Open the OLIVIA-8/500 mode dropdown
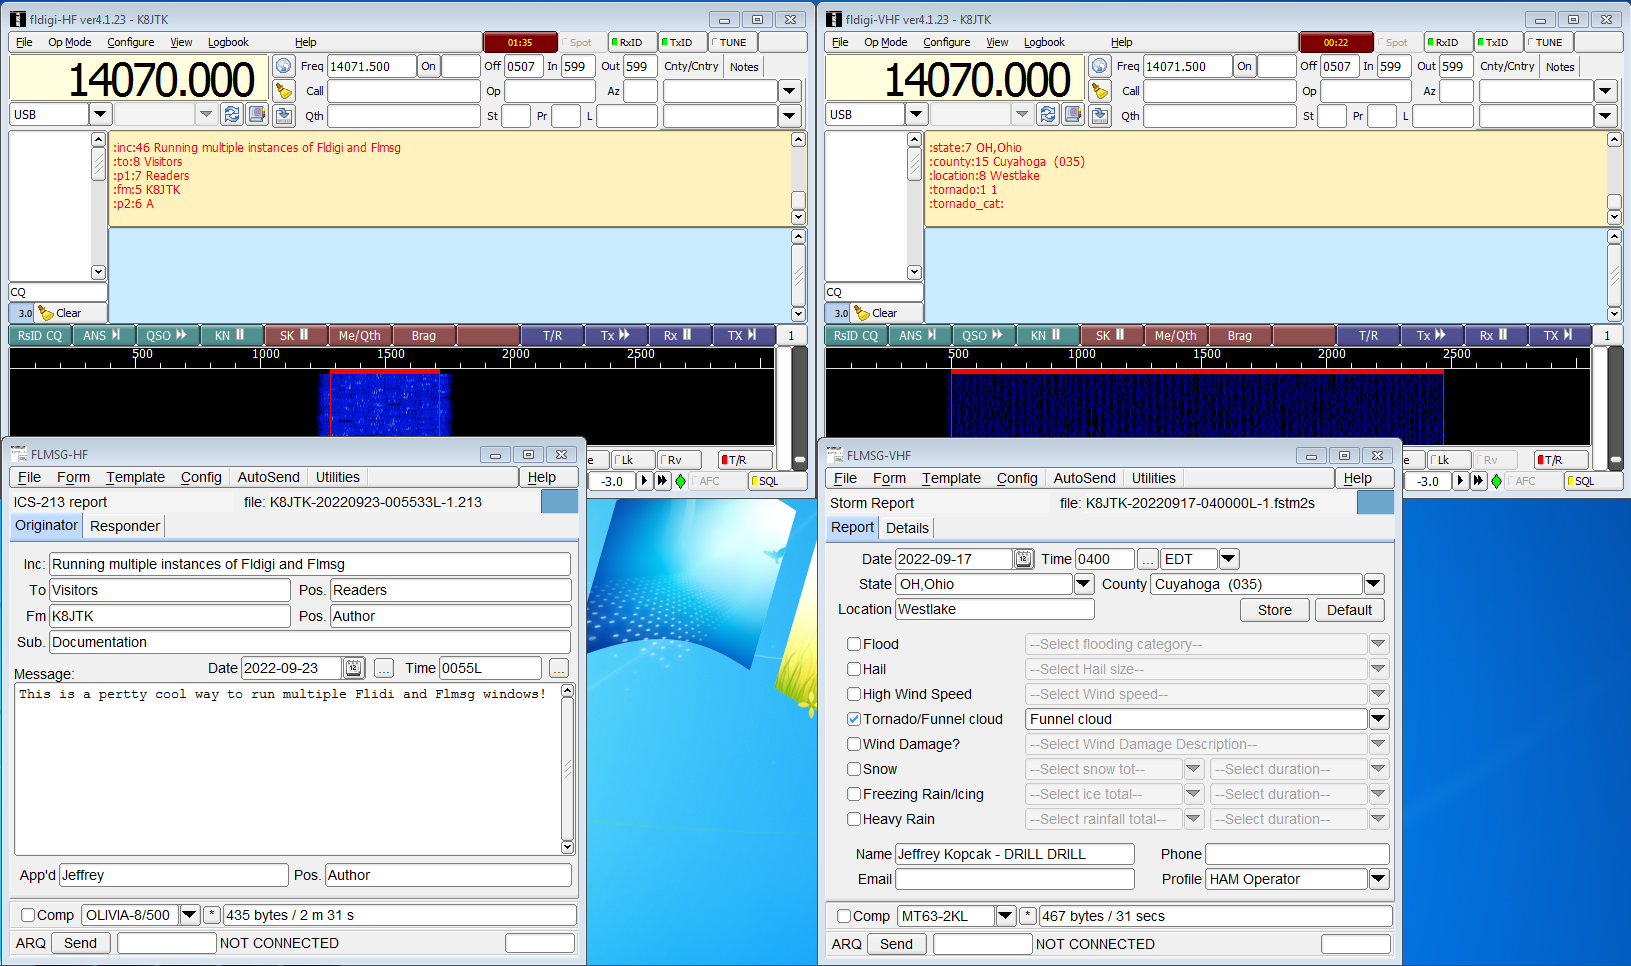Screen dimensions: 1631x966 pyautogui.click(x=190, y=915)
